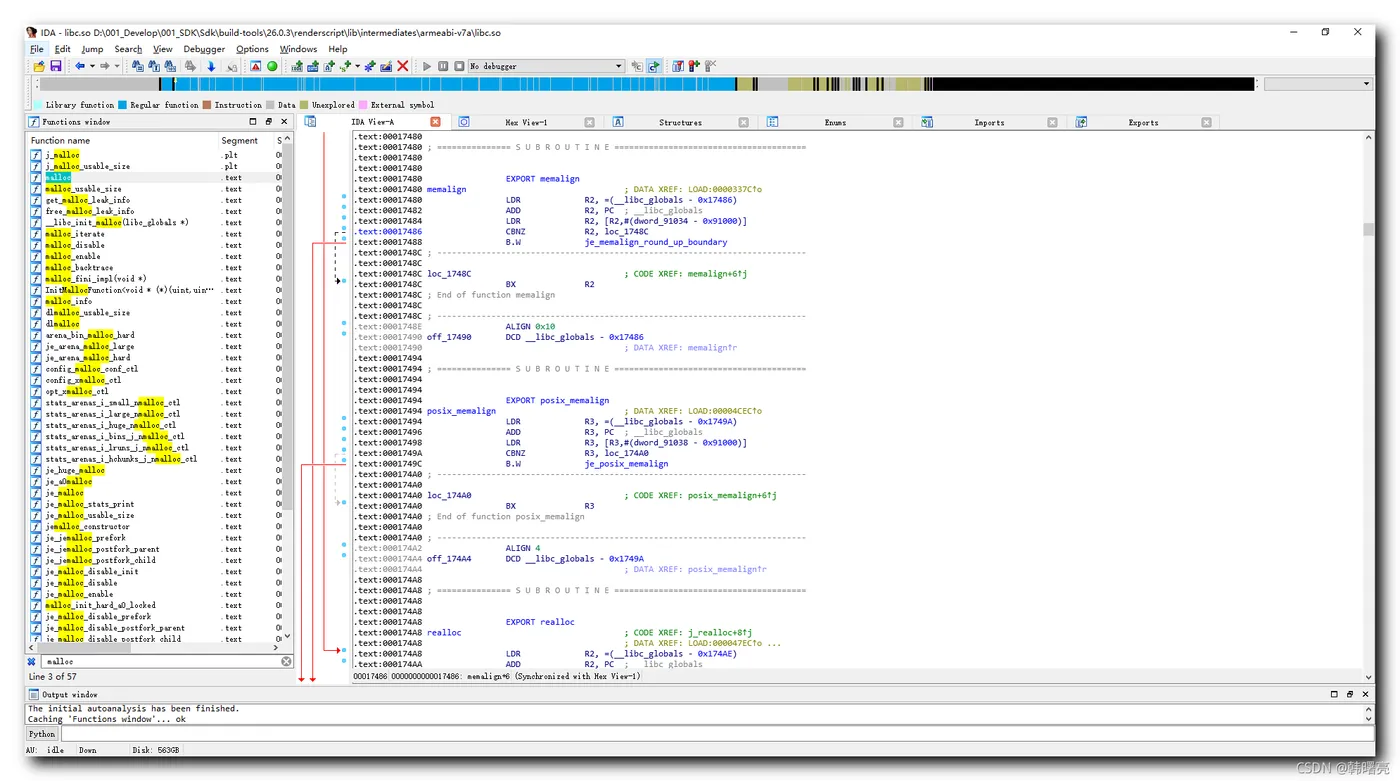Open the Jump forward history dropdown arrow
The height and width of the screenshot is (781, 1400).
click(116, 66)
